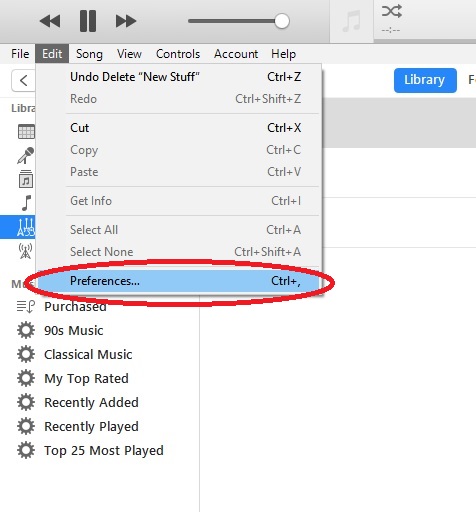Open the Purchased playlist

[75, 306]
